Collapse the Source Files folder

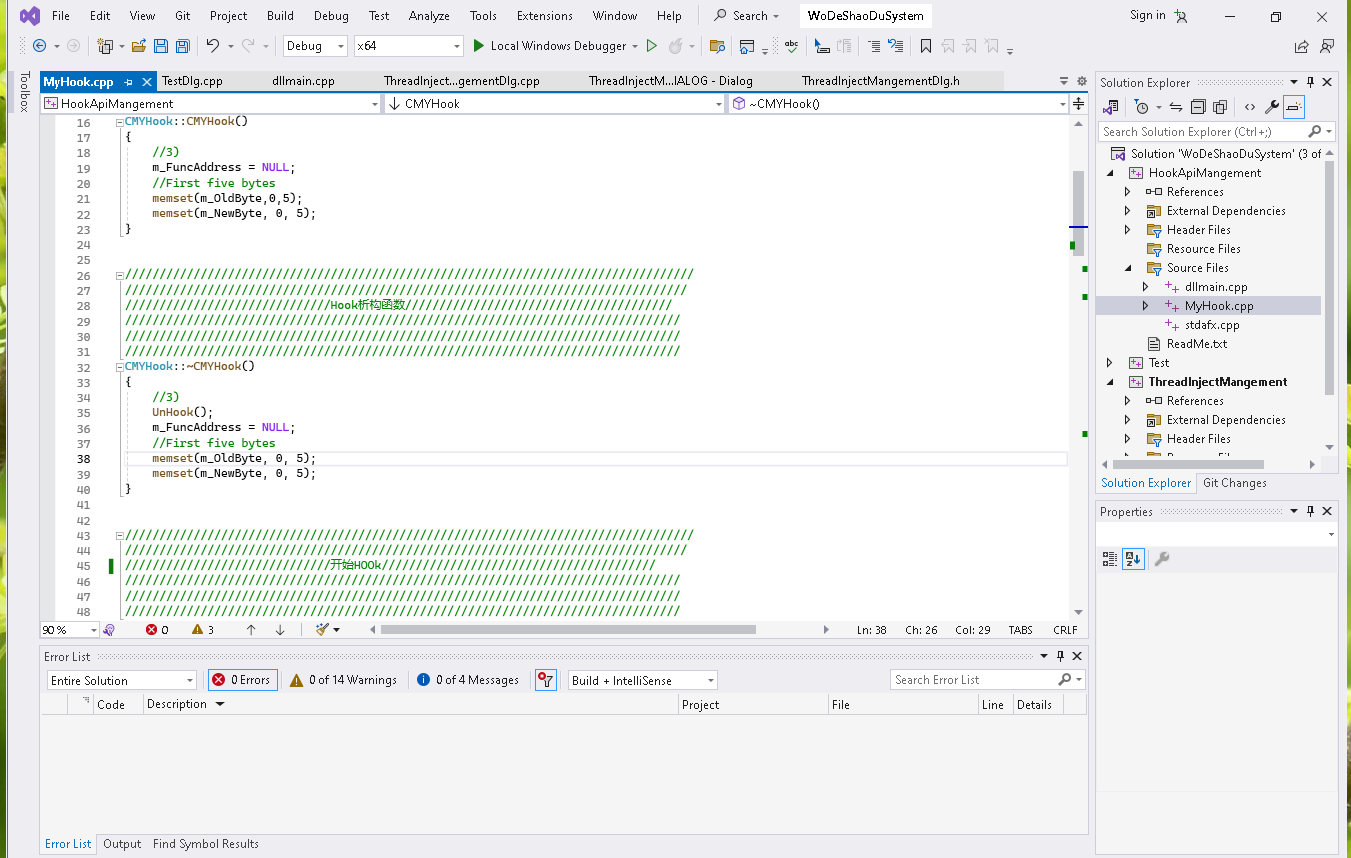pyautogui.click(x=1127, y=268)
